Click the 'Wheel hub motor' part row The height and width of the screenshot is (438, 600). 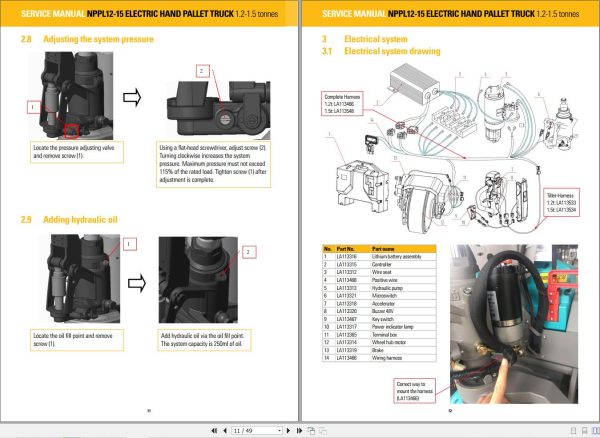379,342
